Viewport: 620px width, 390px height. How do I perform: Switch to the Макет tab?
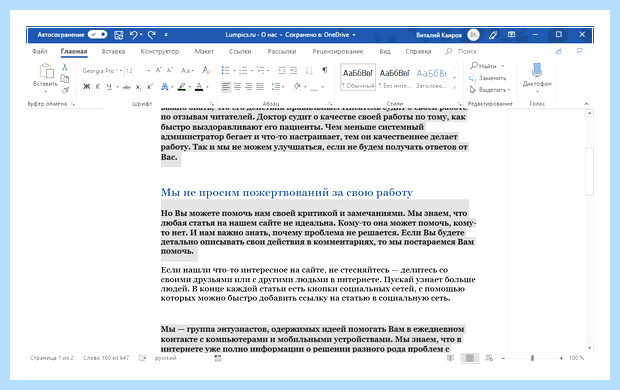click(x=204, y=51)
